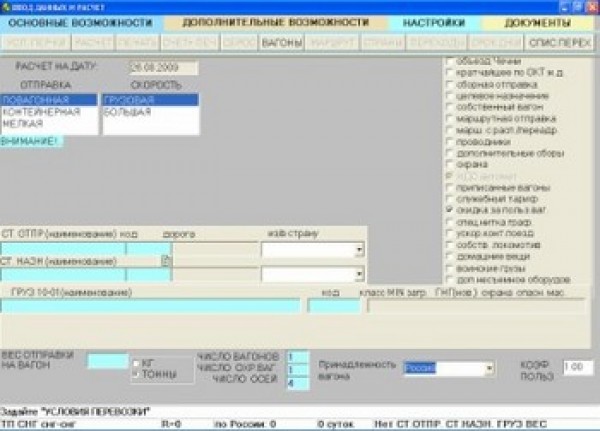Screen dimensions: 600x431
Task: Minimize the window
Action: coord(564,7)
